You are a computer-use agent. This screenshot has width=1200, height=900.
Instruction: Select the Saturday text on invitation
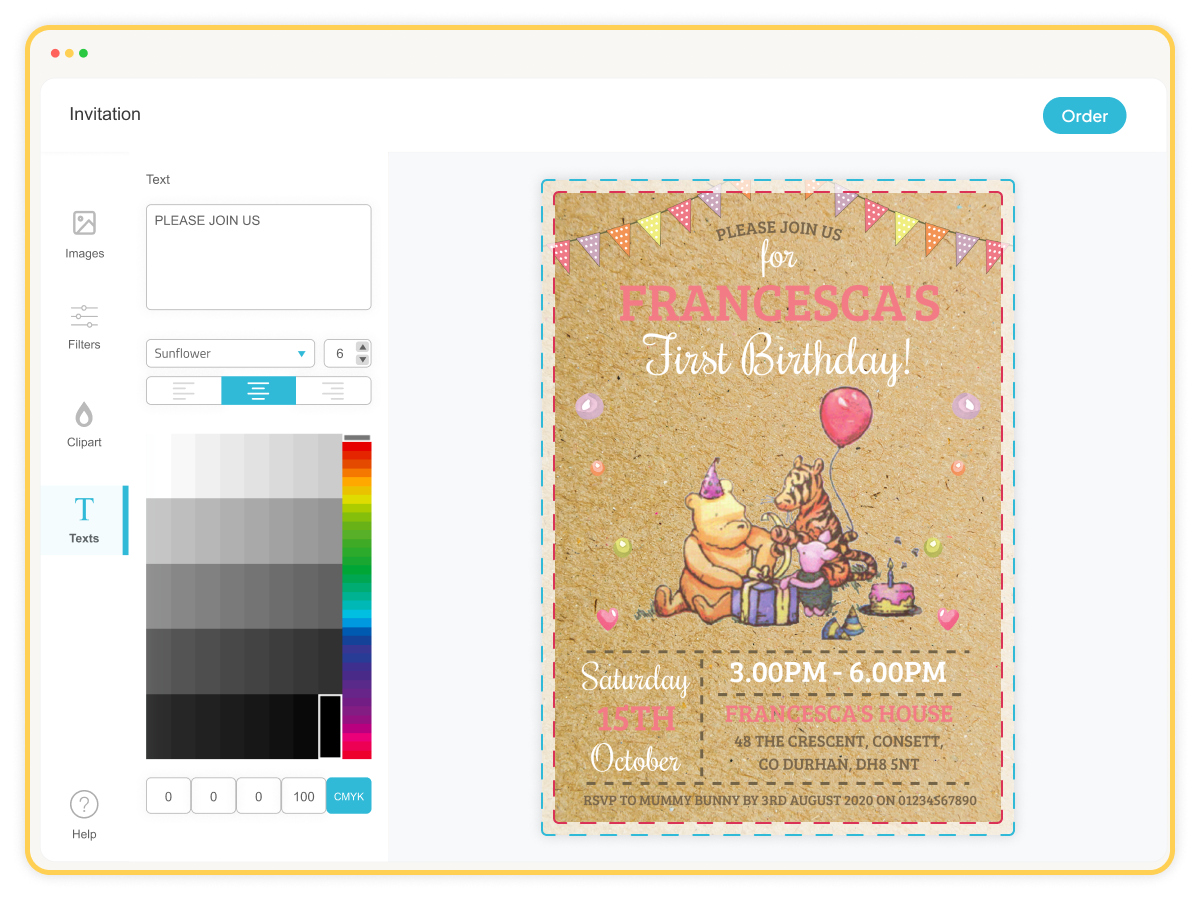[636, 680]
